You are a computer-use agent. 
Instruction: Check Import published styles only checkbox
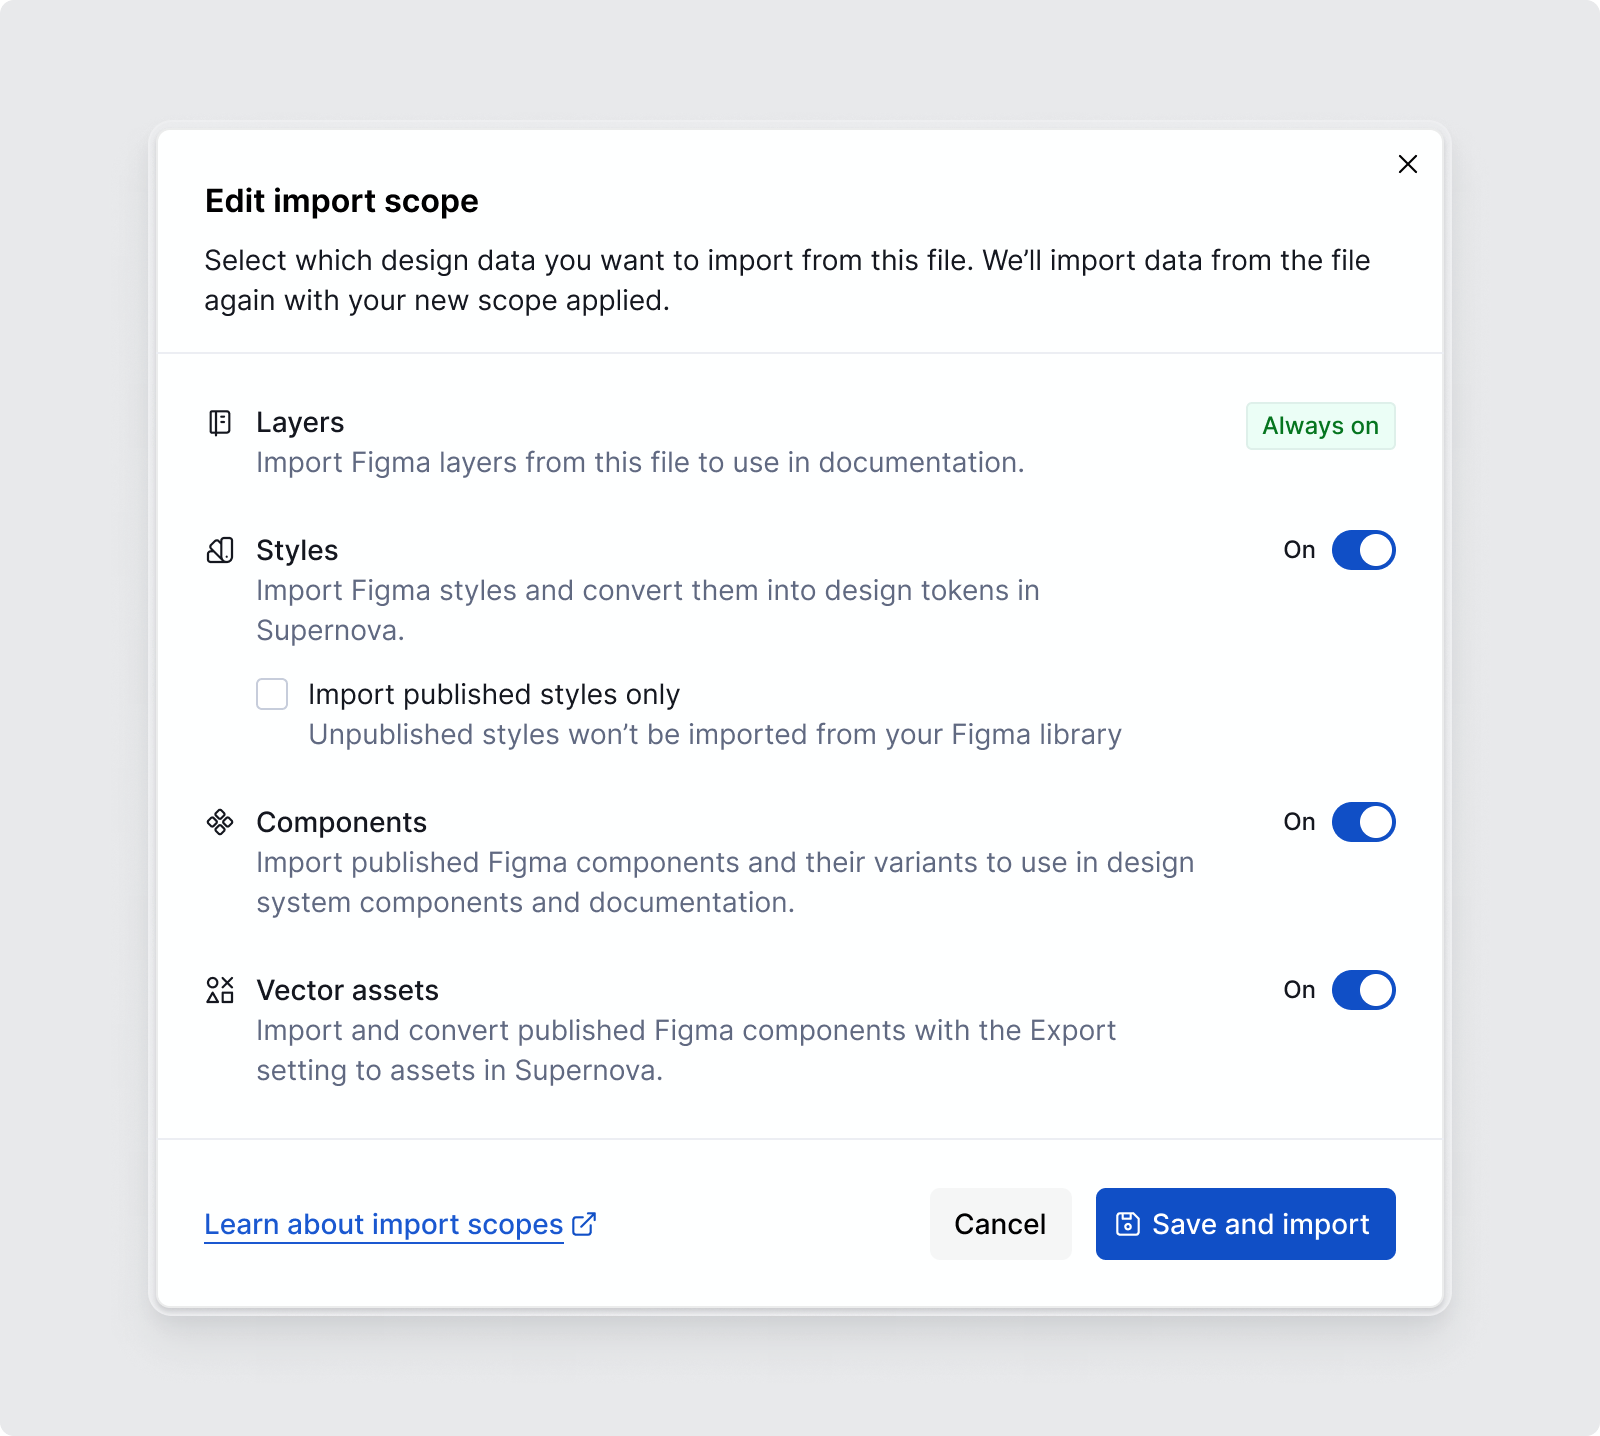(272, 694)
